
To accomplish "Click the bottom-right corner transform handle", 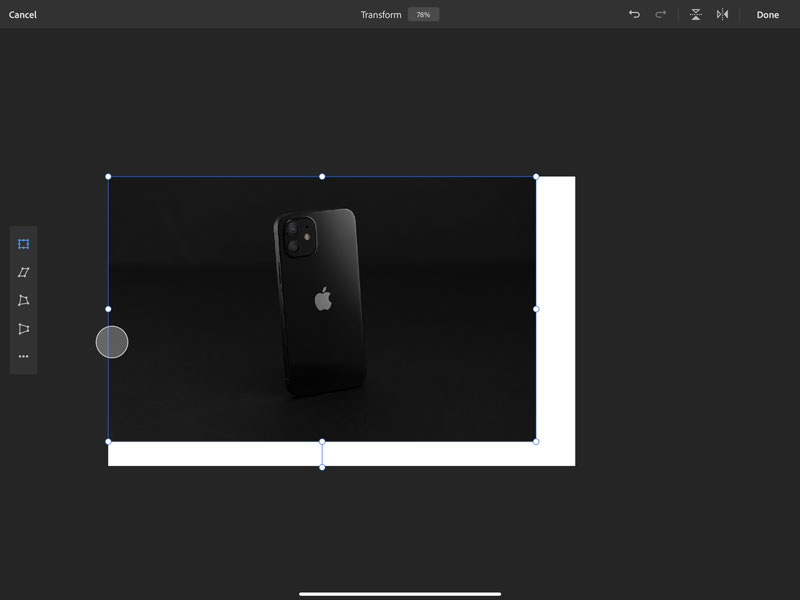I will 536,441.
